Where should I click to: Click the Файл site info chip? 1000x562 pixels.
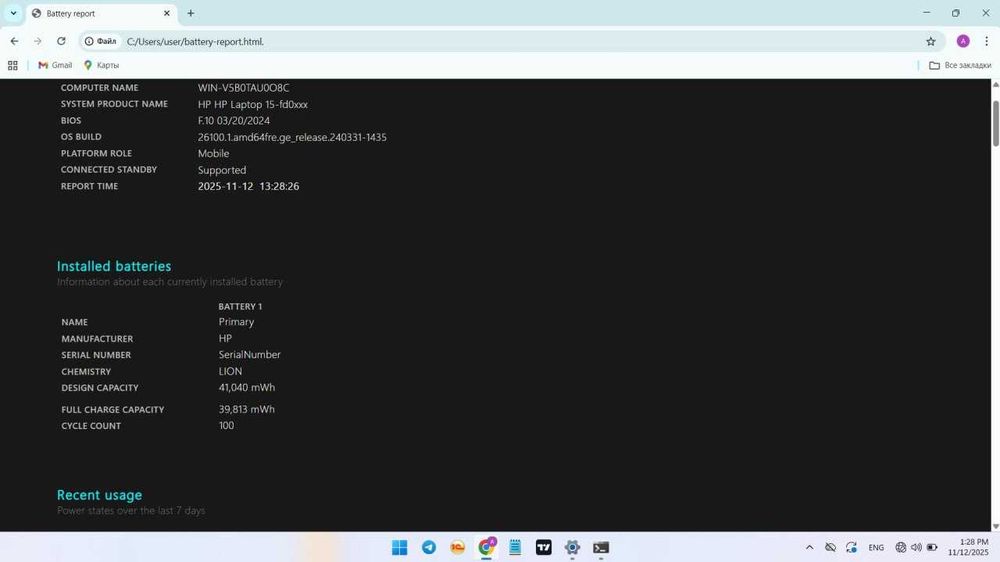101,41
